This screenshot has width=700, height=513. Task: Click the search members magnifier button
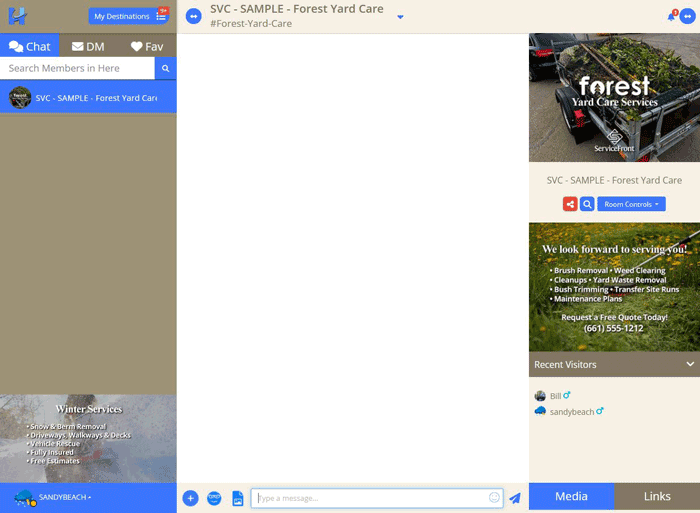click(166, 68)
